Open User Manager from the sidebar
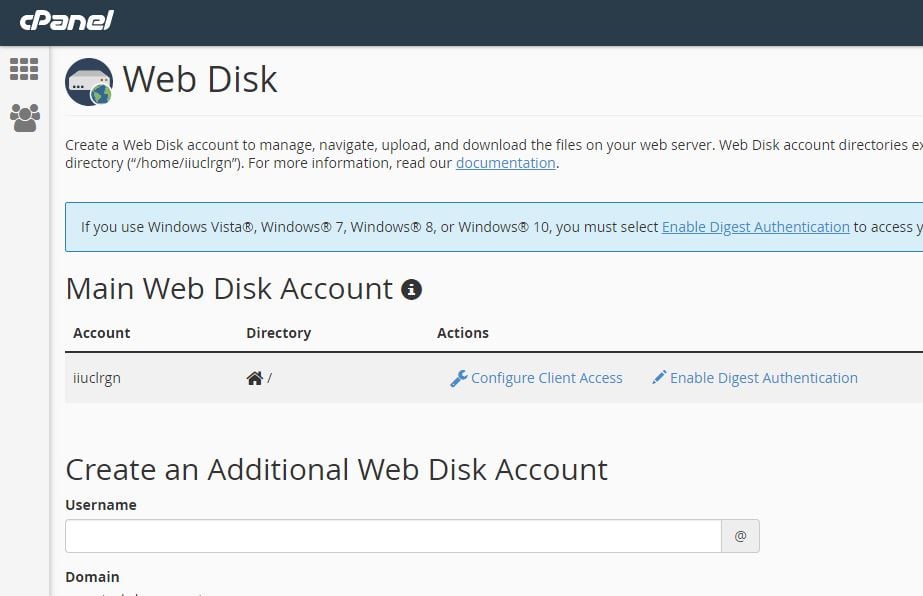923x596 pixels. point(24,117)
